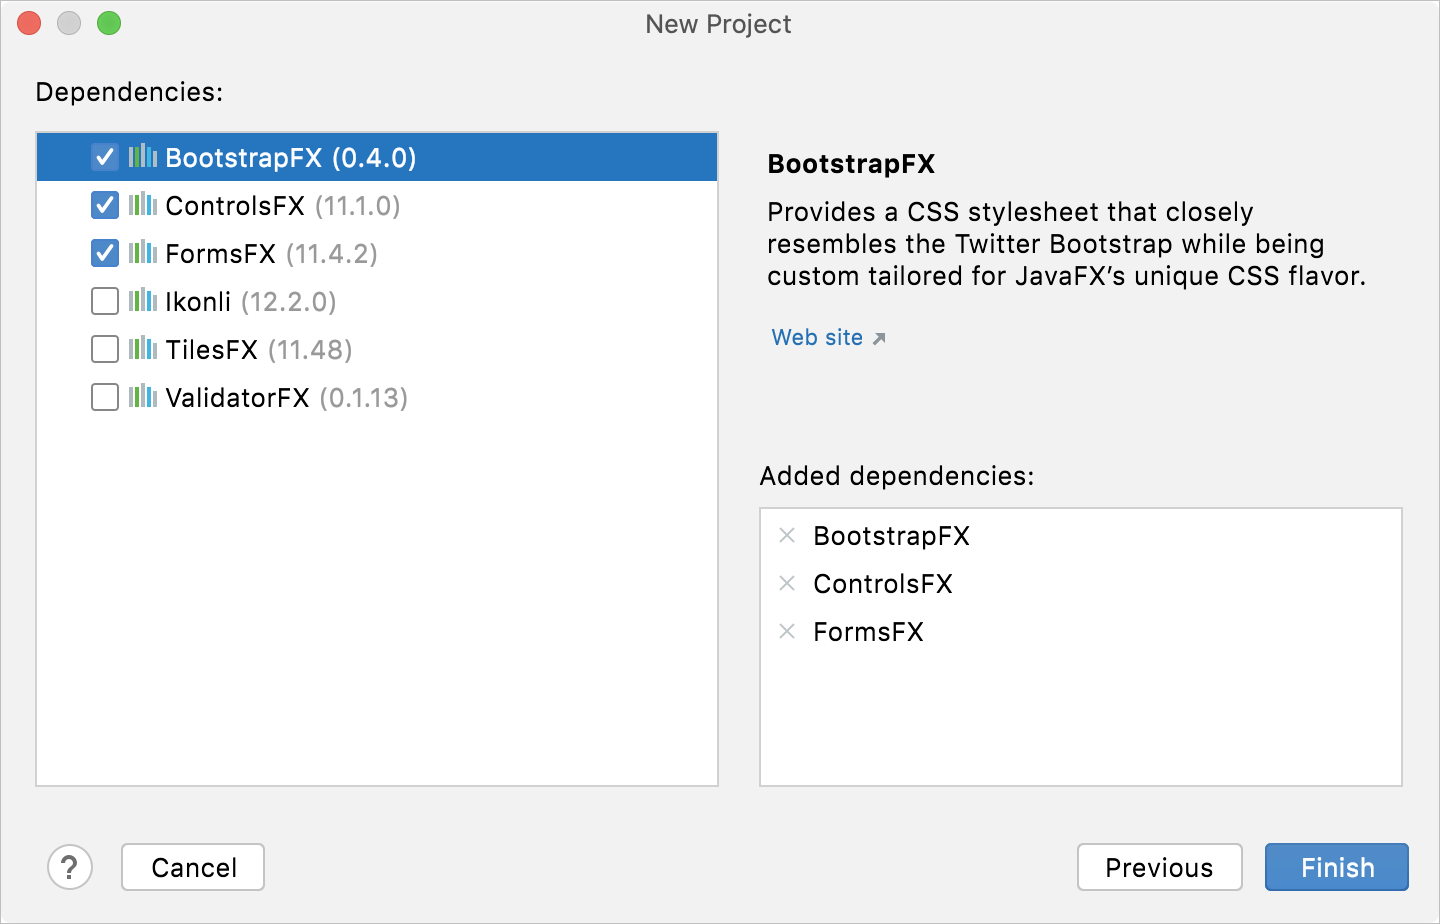Select the ControlsFX (11.1.0) row

377,205
